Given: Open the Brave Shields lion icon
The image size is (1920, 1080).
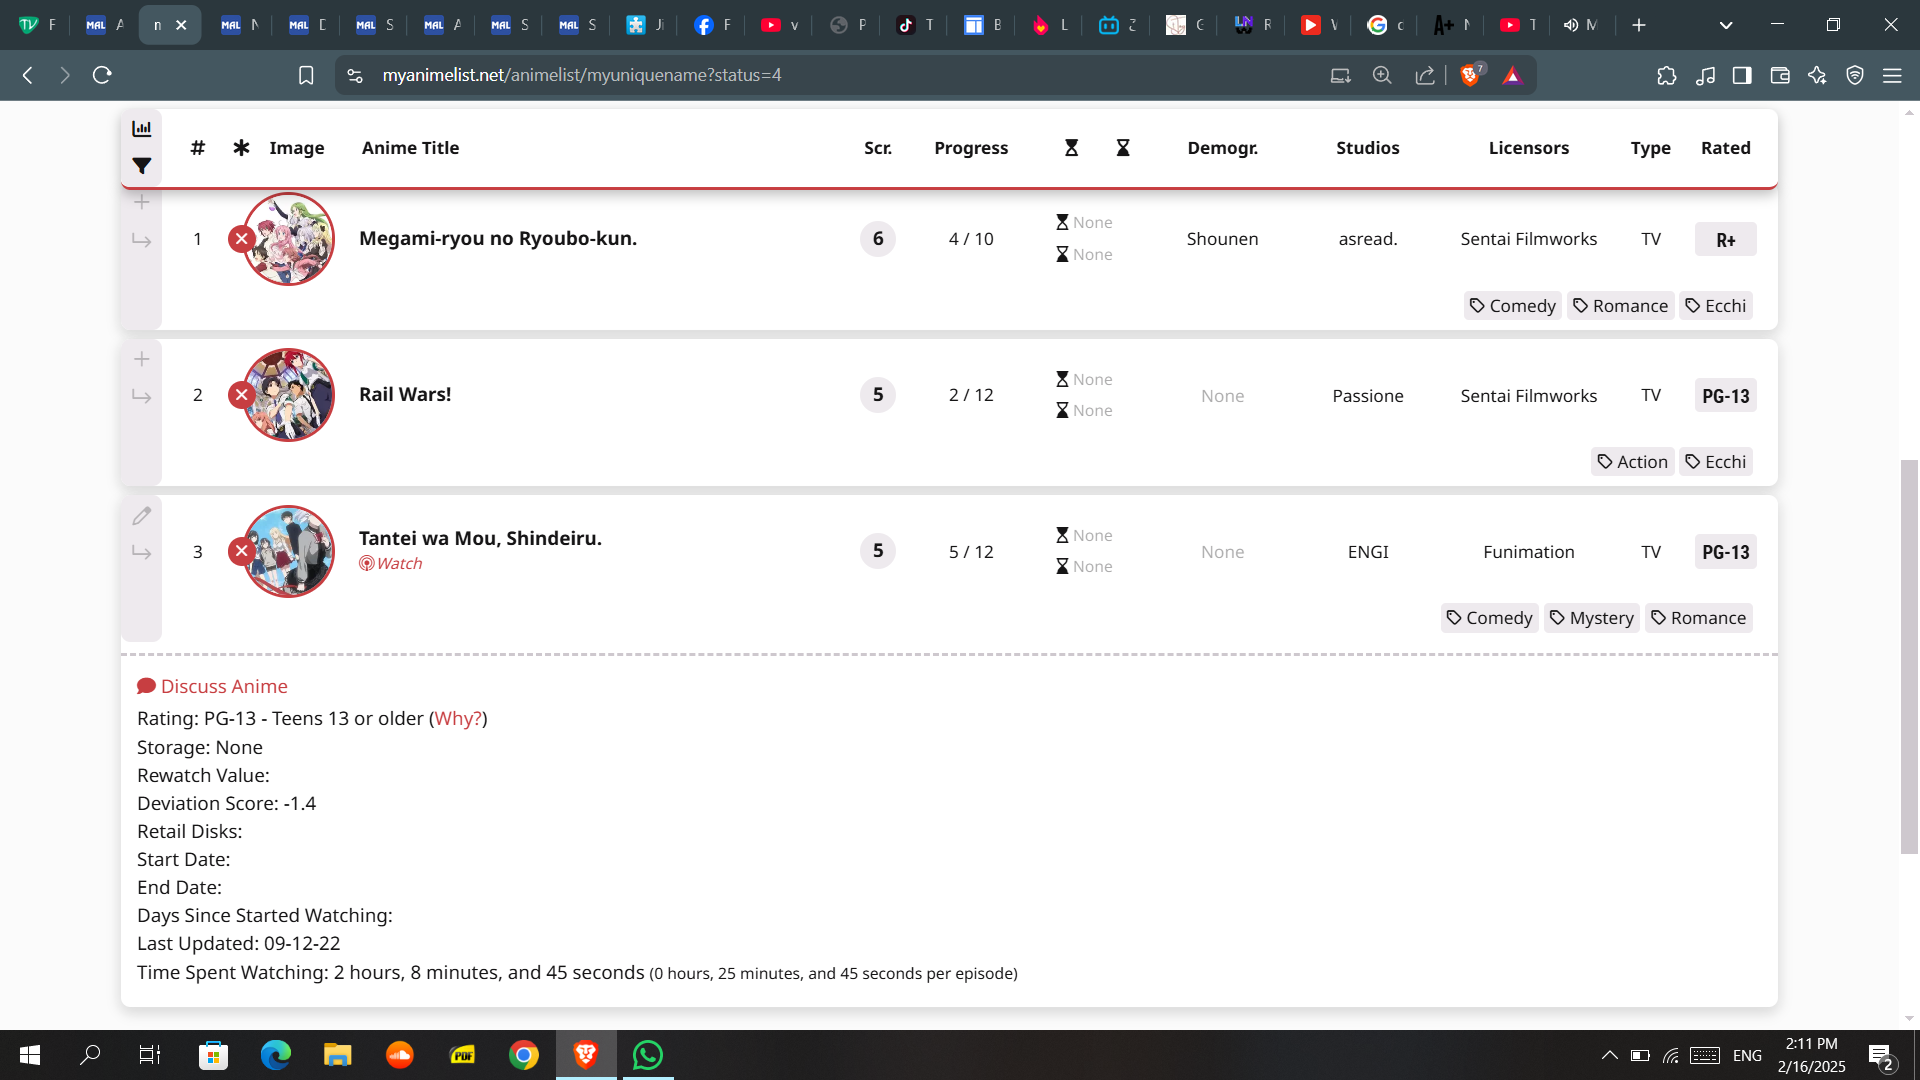Looking at the screenshot, I should point(1470,75).
